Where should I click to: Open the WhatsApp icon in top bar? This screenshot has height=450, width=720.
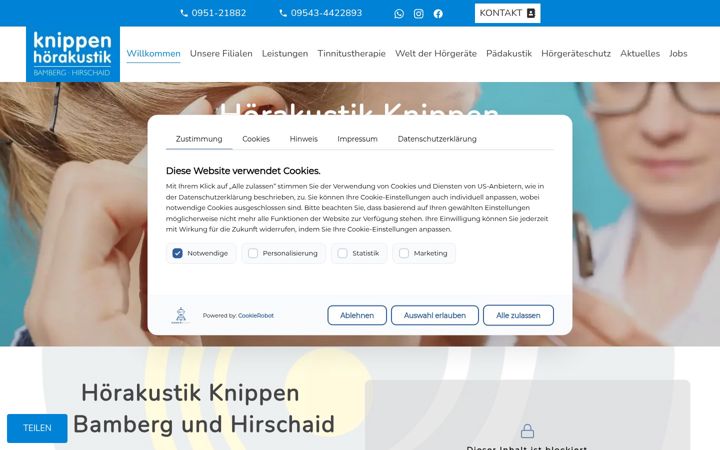(399, 13)
